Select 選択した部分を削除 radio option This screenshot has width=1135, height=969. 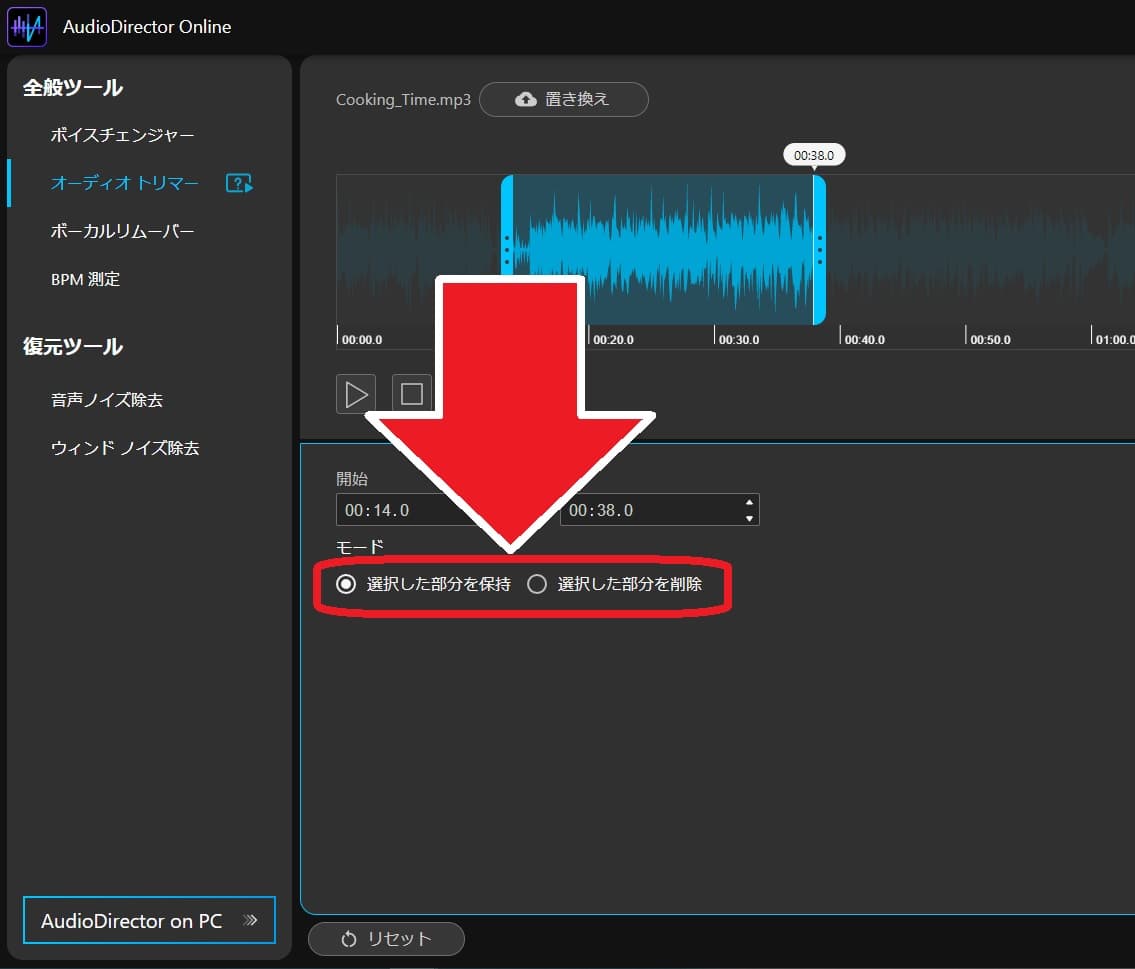(x=536, y=584)
